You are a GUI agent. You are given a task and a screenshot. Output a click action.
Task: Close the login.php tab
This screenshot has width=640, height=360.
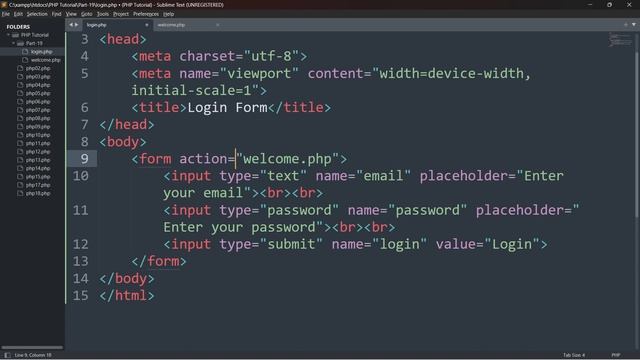[x=147, y=25]
